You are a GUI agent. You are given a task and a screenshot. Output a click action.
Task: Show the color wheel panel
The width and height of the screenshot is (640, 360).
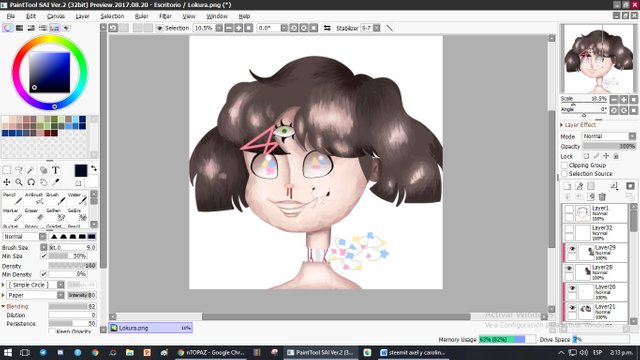click(7, 28)
